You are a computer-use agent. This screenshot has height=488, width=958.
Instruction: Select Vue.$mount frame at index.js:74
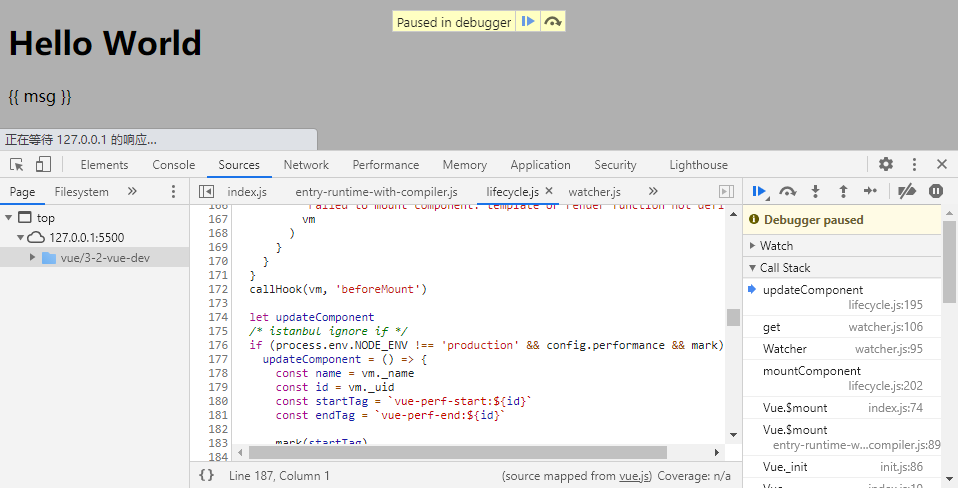842,407
